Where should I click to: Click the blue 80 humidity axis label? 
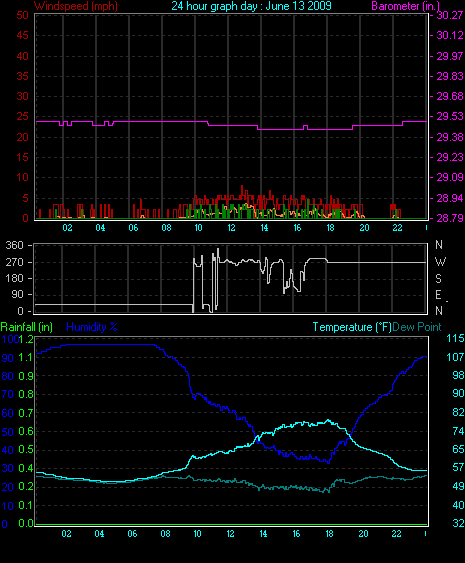(8, 376)
